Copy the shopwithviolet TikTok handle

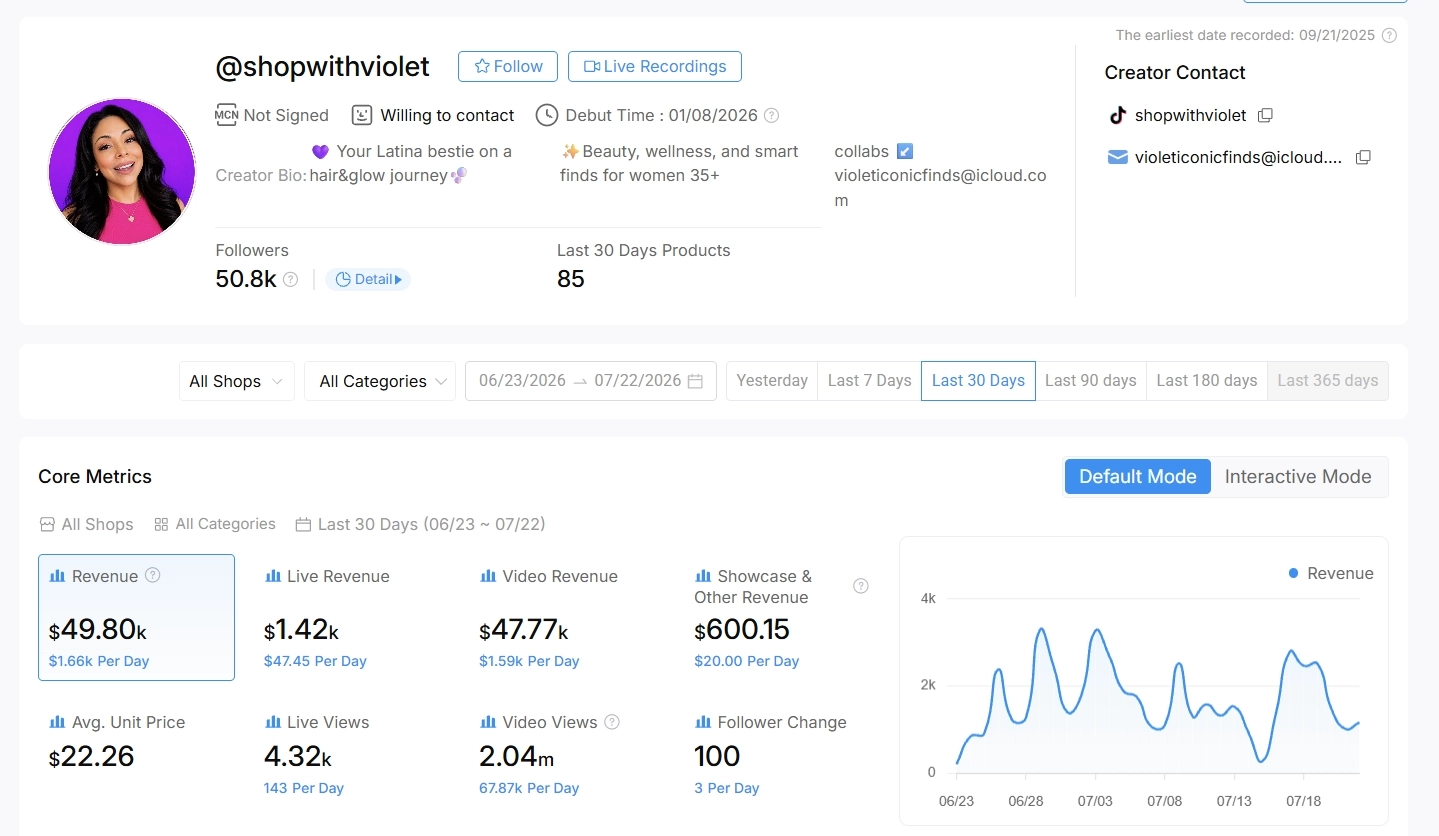click(1265, 115)
